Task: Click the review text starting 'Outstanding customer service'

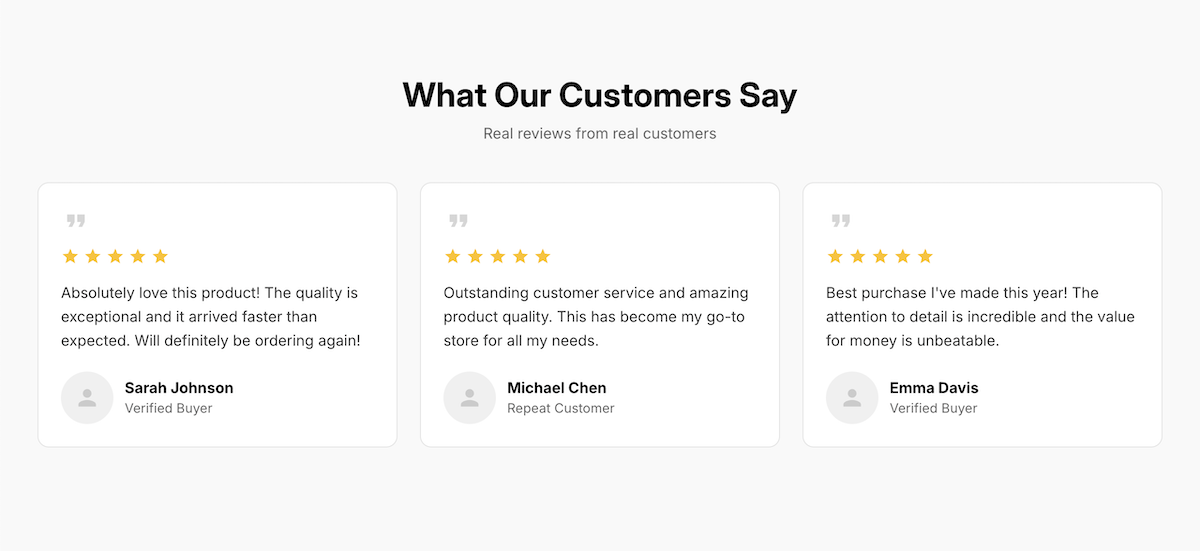Action: (x=596, y=317)
